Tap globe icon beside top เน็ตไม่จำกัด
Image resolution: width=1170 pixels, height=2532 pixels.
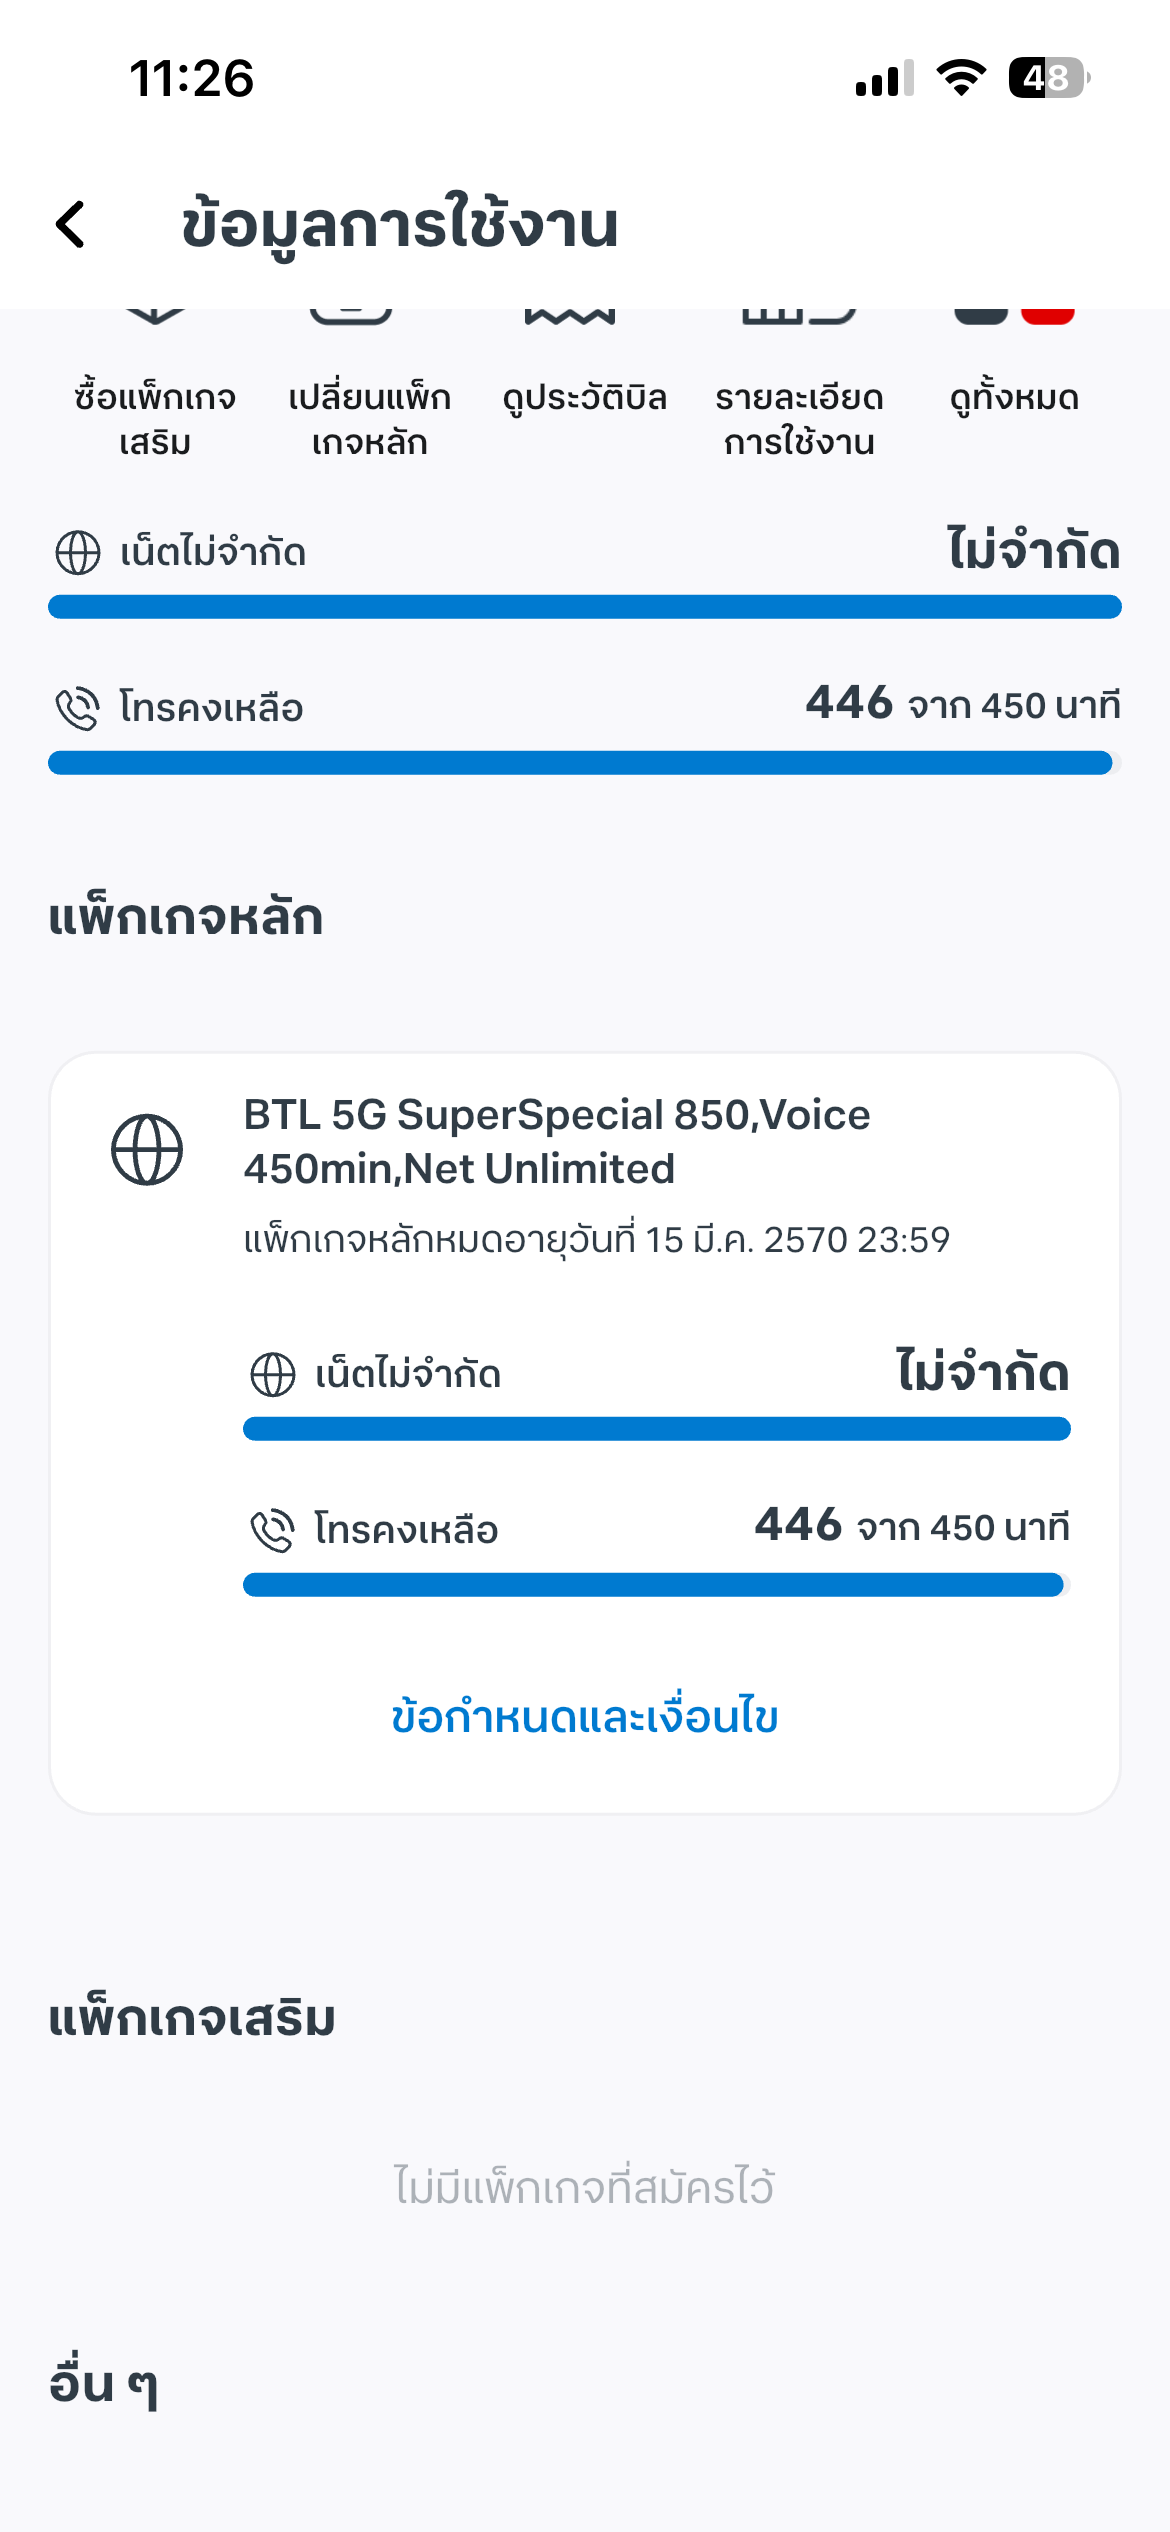pyautogui.click(x=78, y=553)
